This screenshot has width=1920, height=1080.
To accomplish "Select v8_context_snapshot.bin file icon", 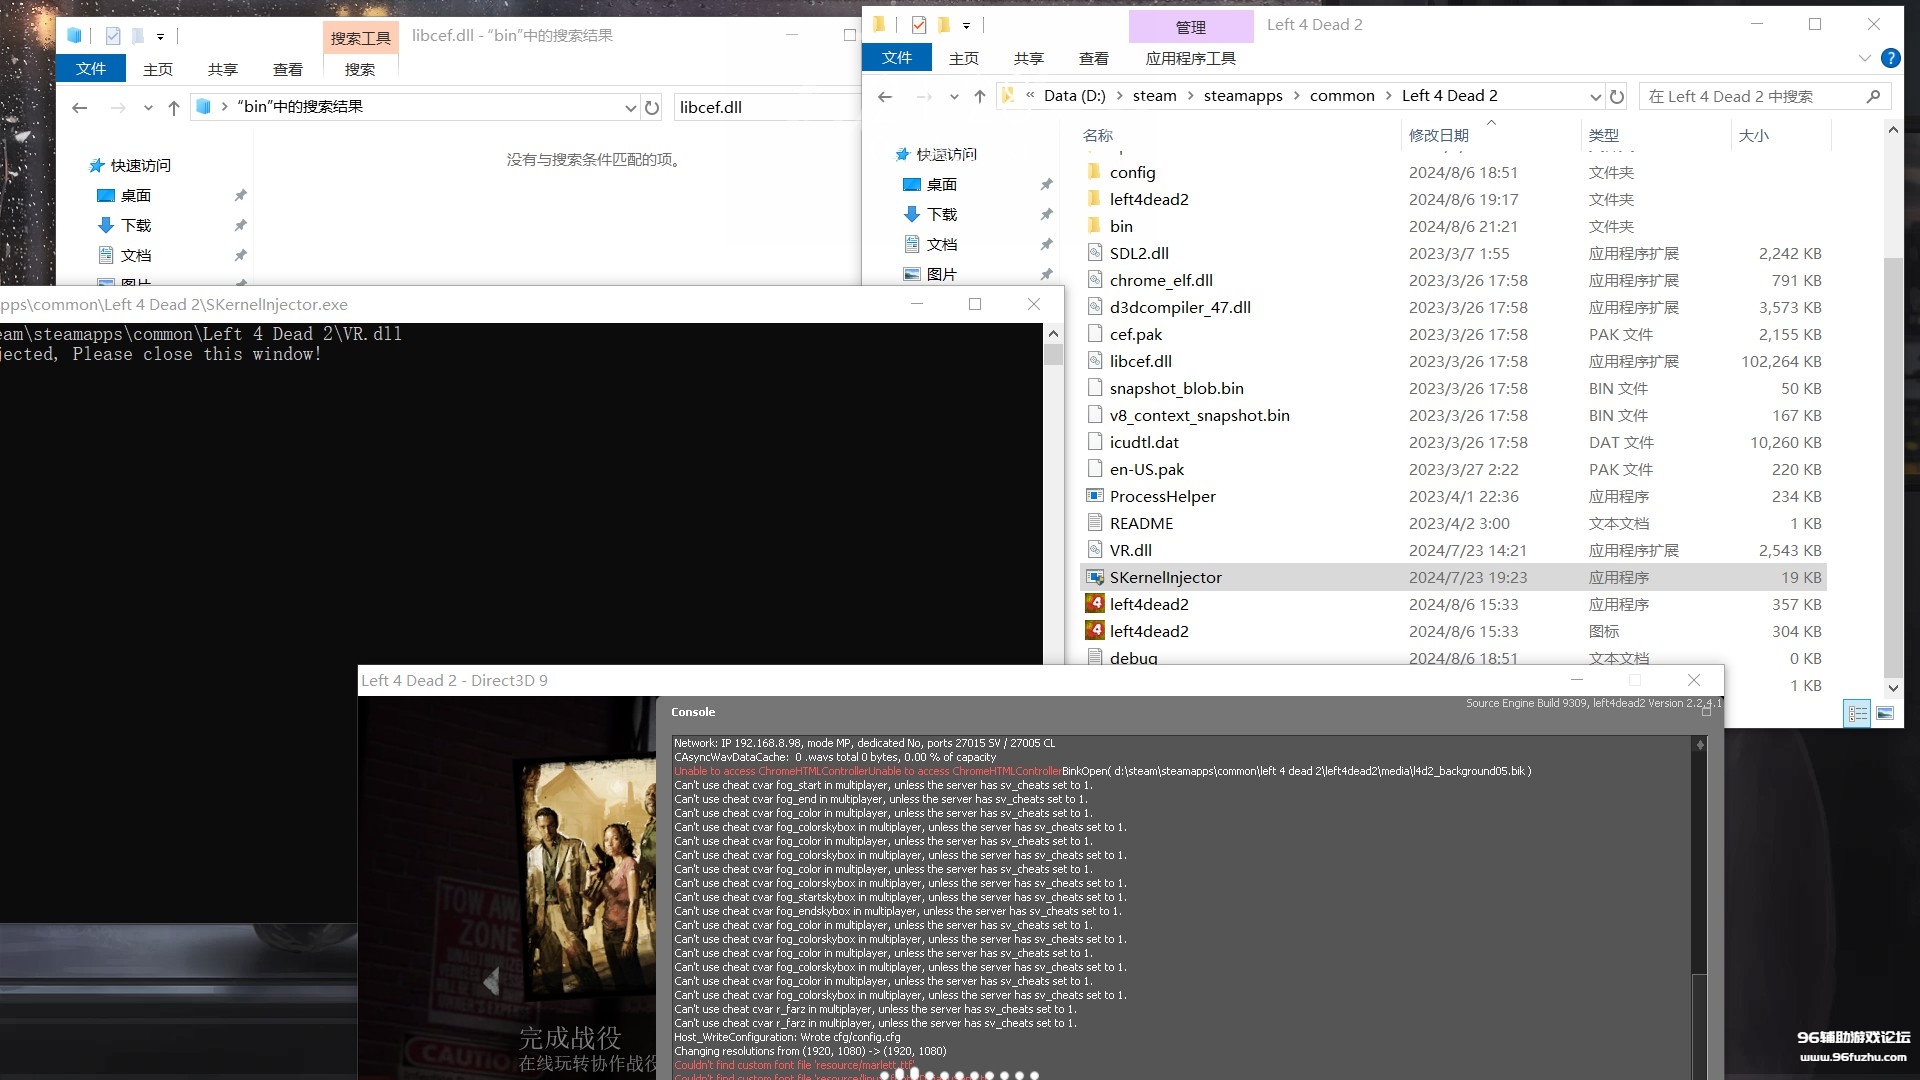I will coord(1095,415).
